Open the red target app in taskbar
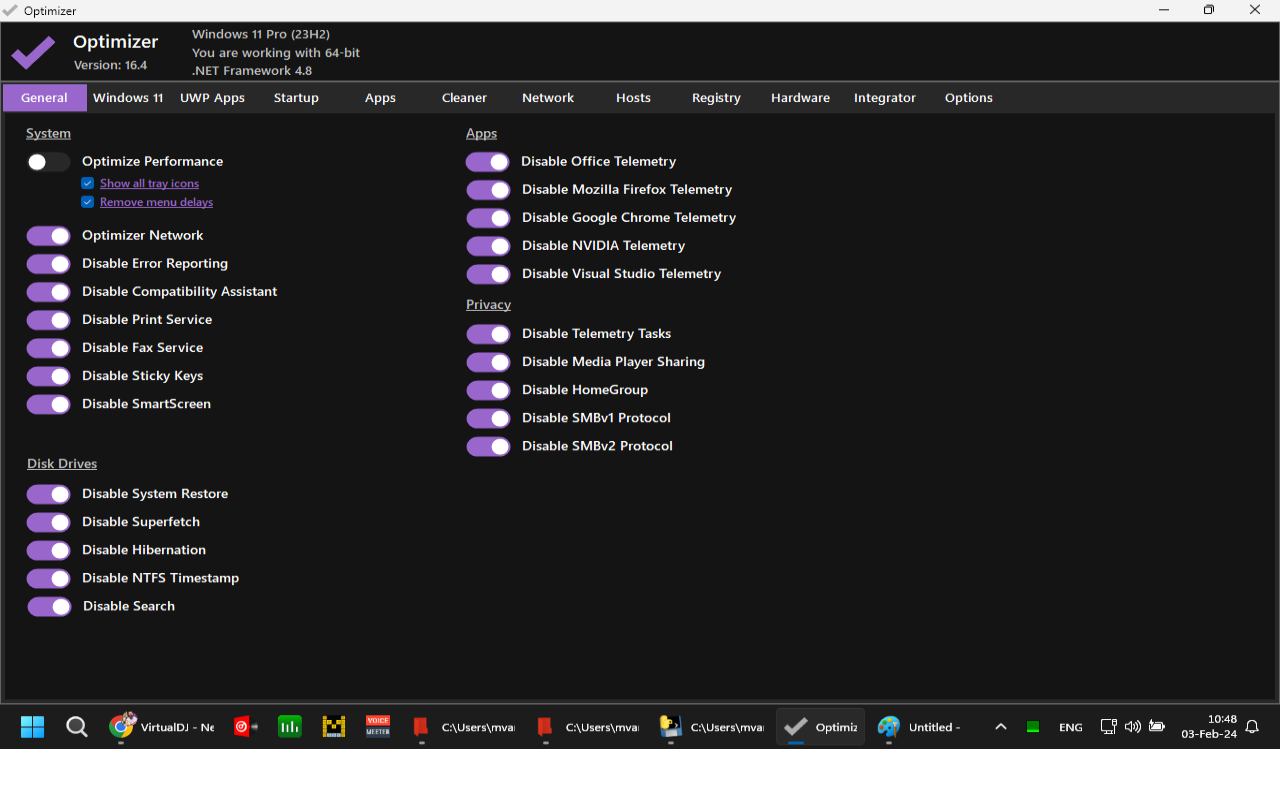The image size is (1280, 800). tap(246, 727)
